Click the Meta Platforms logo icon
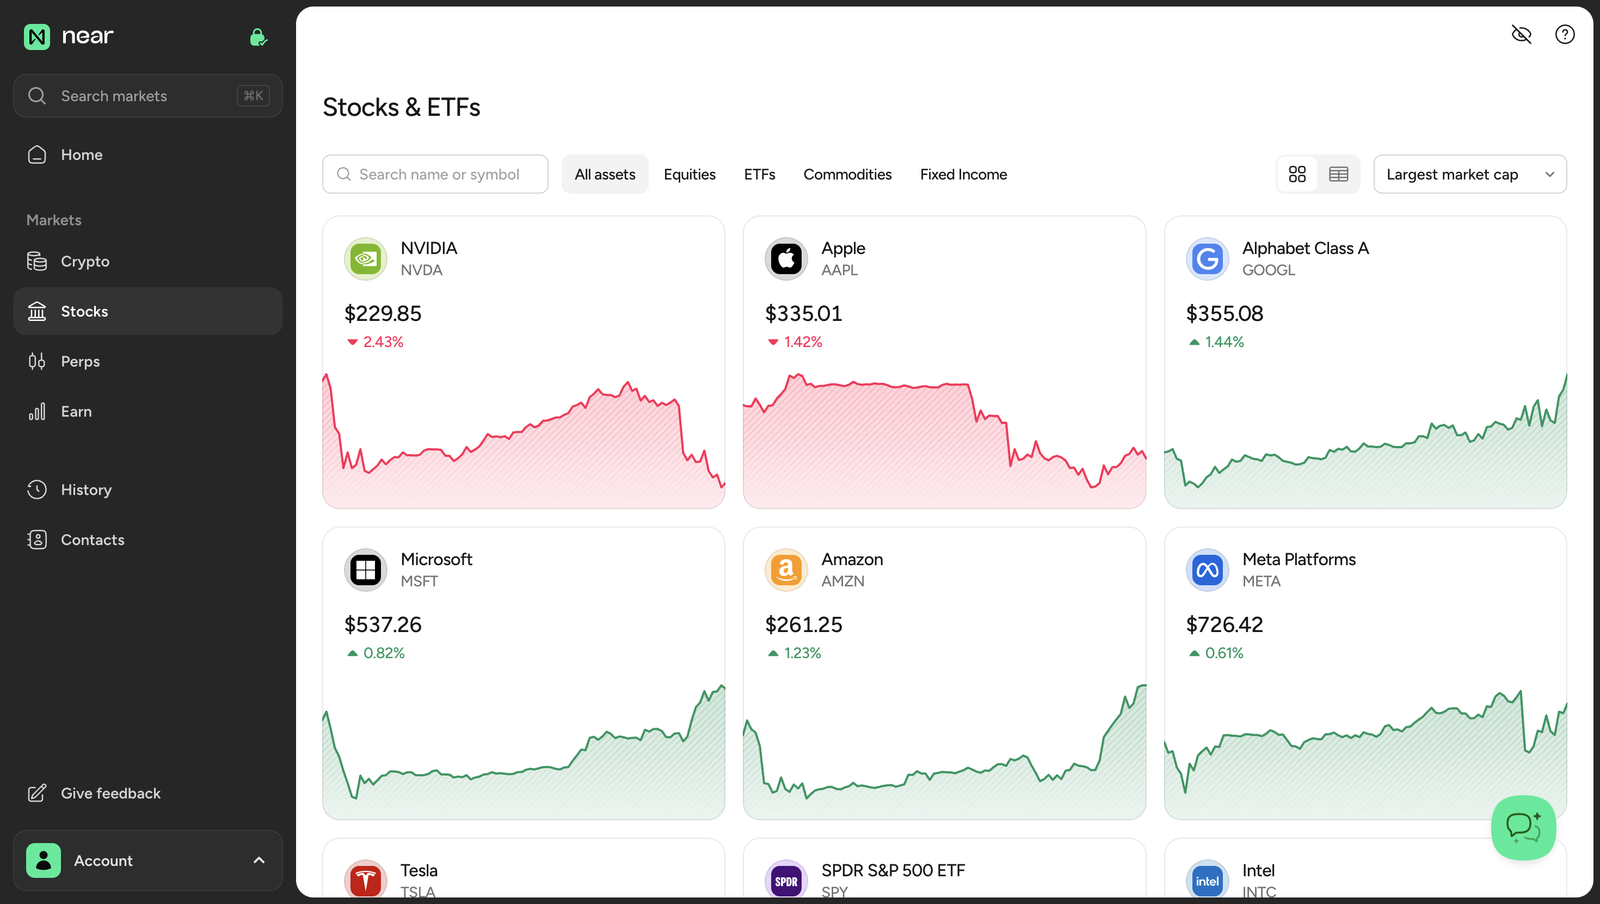The image size is (1600, 904). [1207, 570]
